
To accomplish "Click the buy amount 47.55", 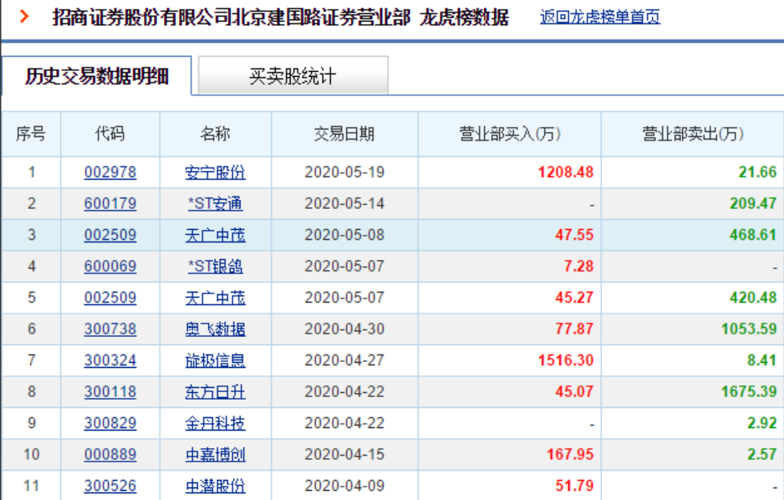I will pos(574,235).
